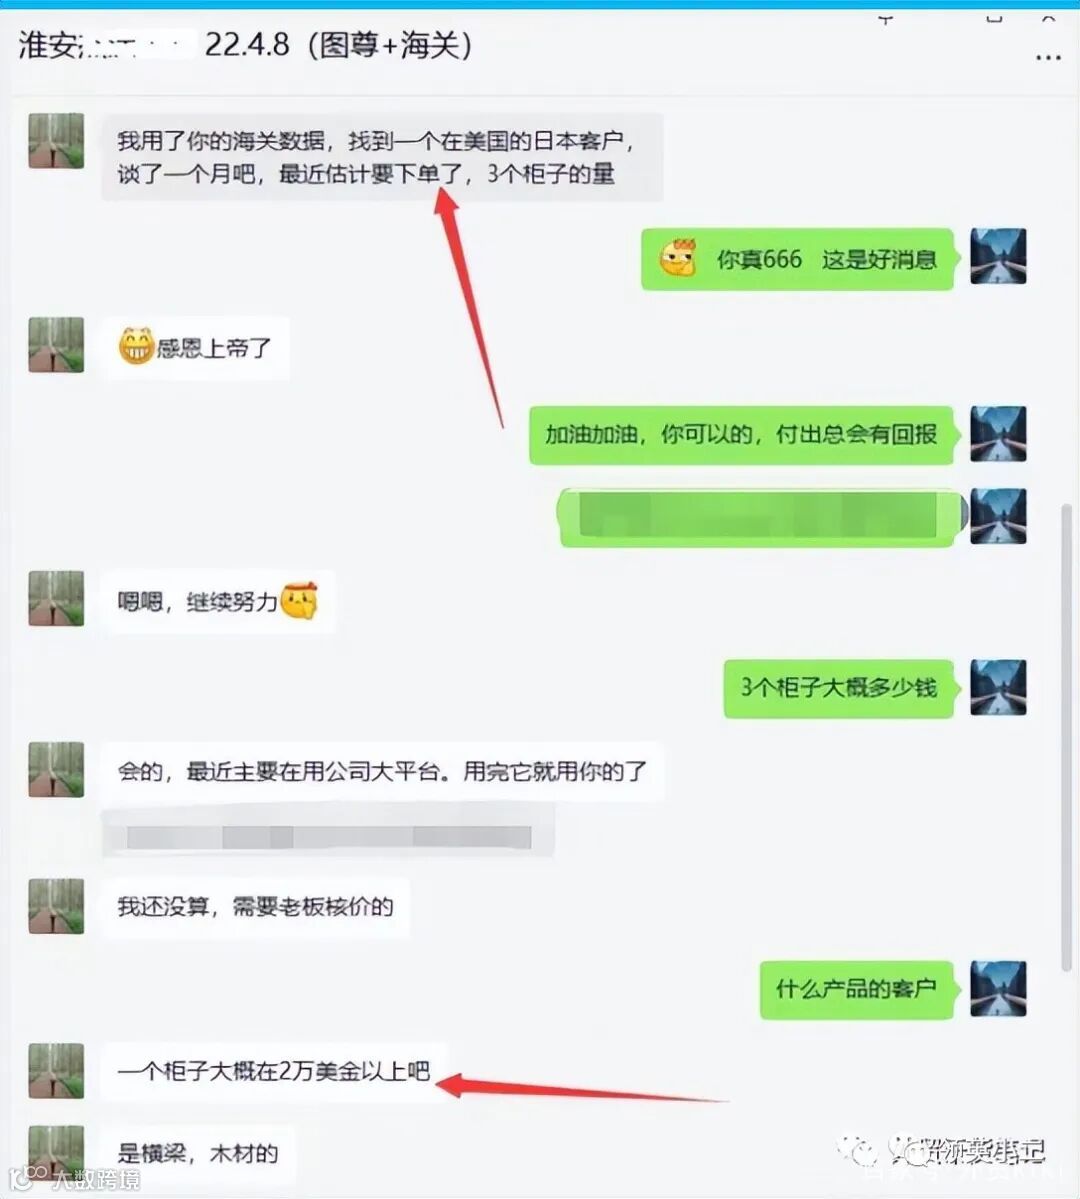This screenshot has height=1199, width=1080.
Task: Select the message 是横梁，木材的
Action: 199,1153
